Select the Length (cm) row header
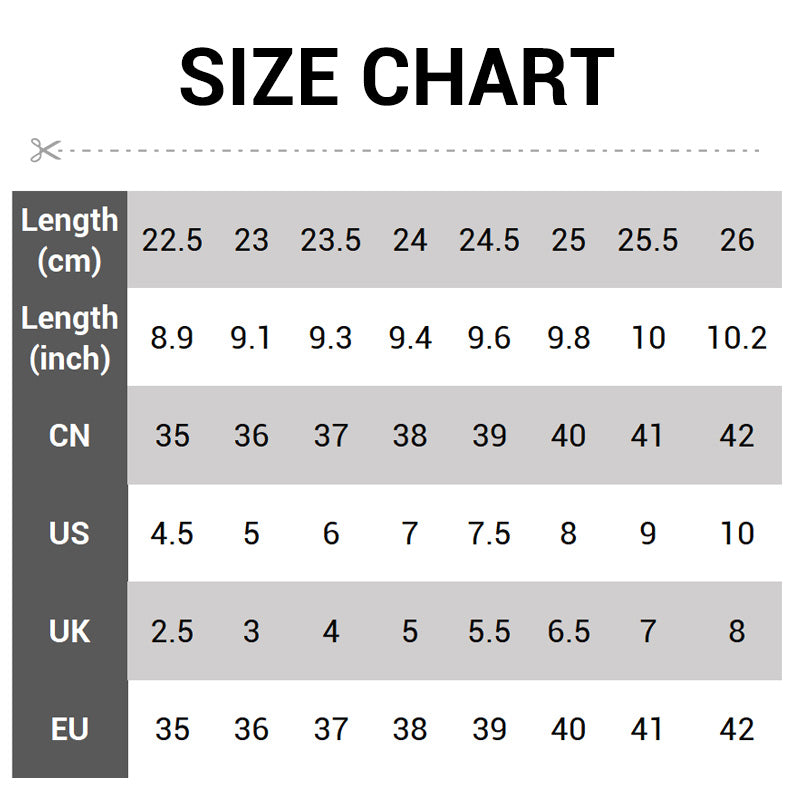 tap(69, 240)
